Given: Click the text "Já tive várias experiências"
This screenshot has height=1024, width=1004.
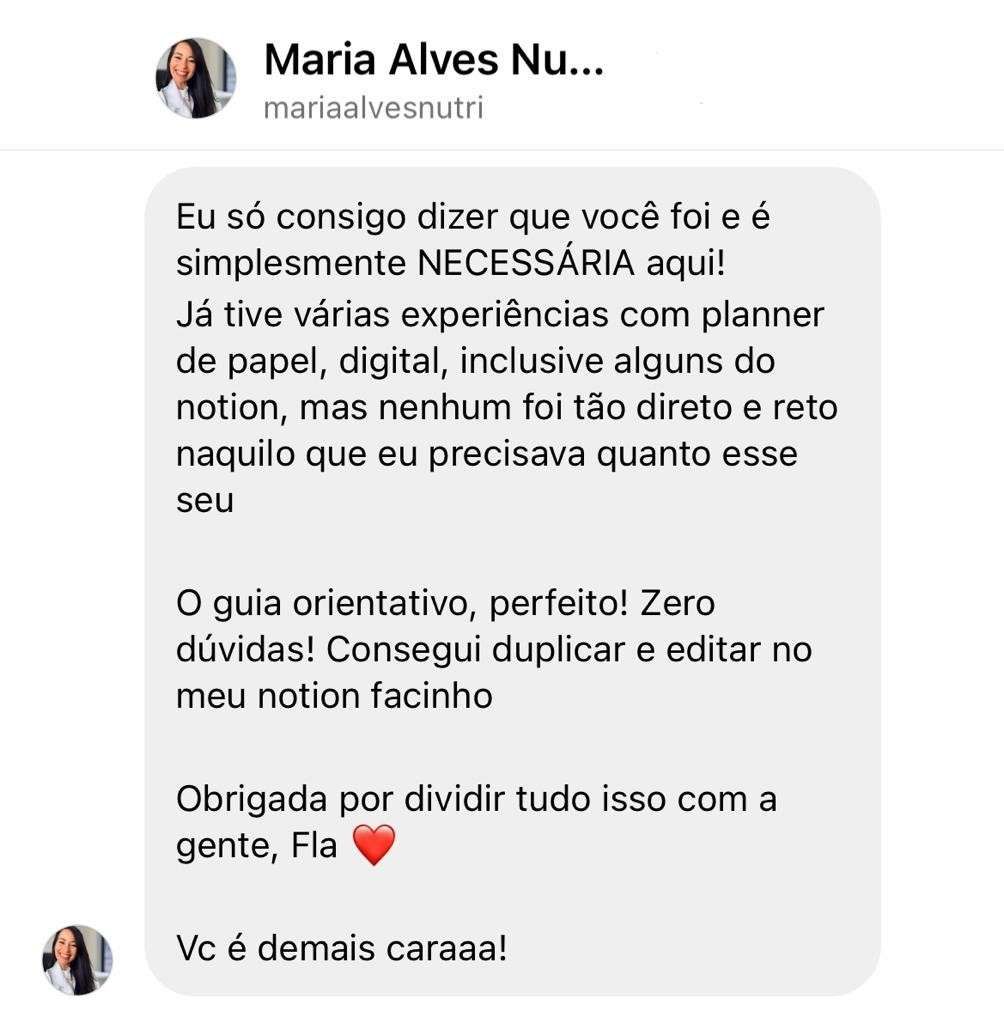Looking at the screenshot, I should 391,315.
